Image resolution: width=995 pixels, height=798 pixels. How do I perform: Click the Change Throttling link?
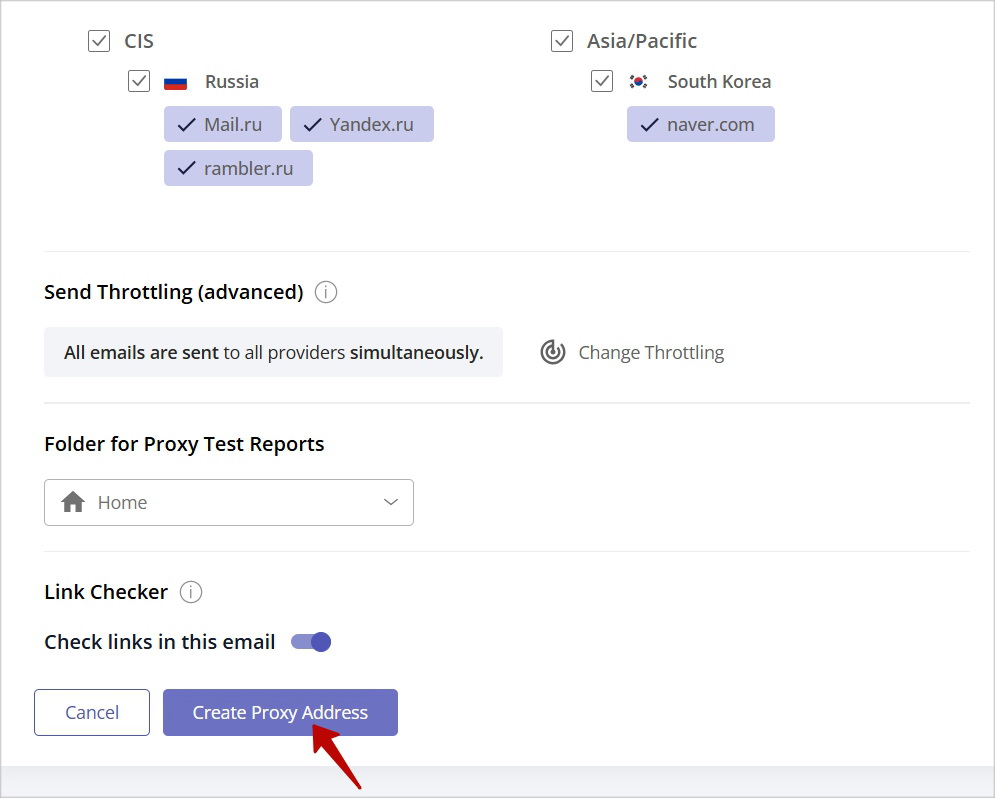point(651,353)
